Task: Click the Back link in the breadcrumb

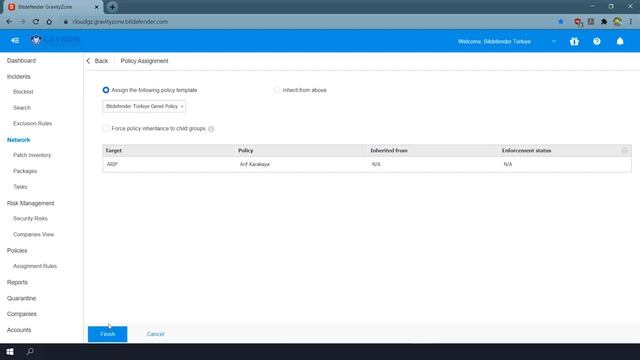Action: coord(101,61)
